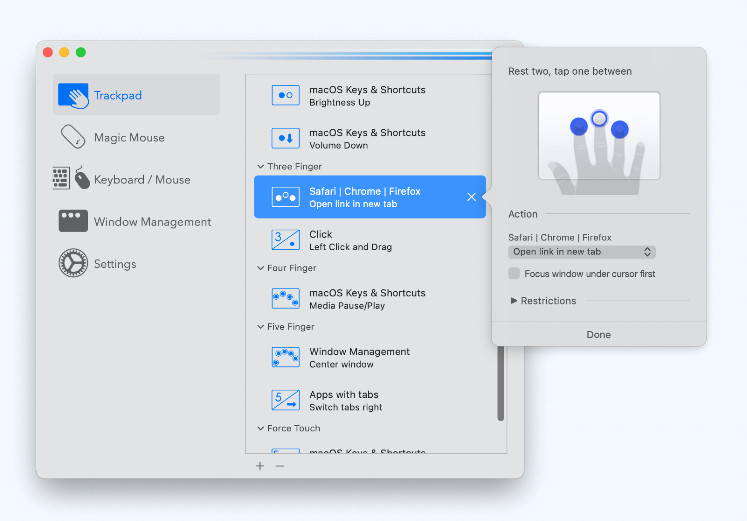Select the Brightness Up gesture row
Screen dimensions: 747x521
[x=370, y=95]
